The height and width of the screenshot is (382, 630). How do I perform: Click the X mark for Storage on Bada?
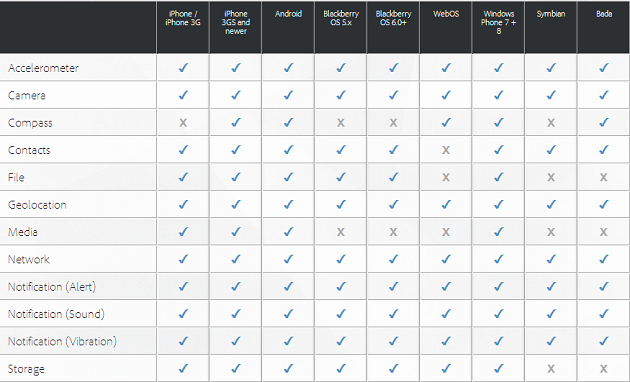coord(603,368)
